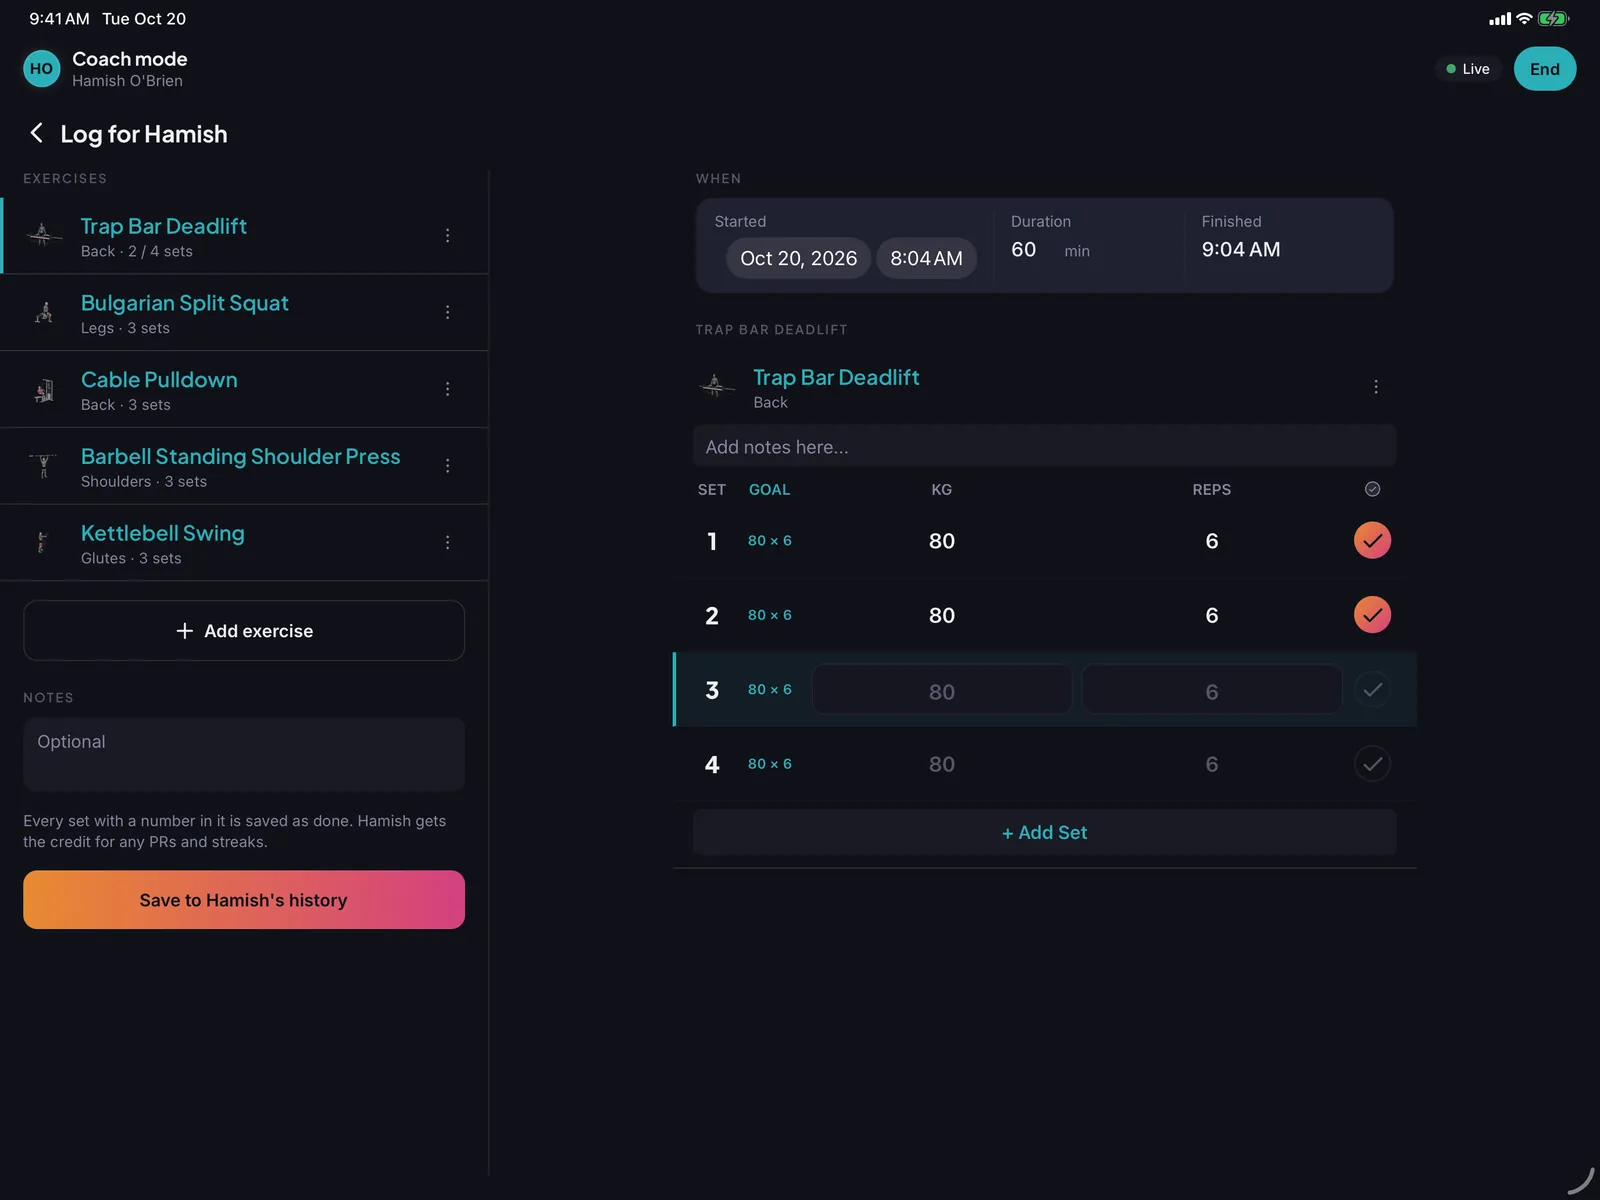Click the Trap Bar Deadlift thumbnail in sidebar
Screen dimensions: 1600x1200
42,235
